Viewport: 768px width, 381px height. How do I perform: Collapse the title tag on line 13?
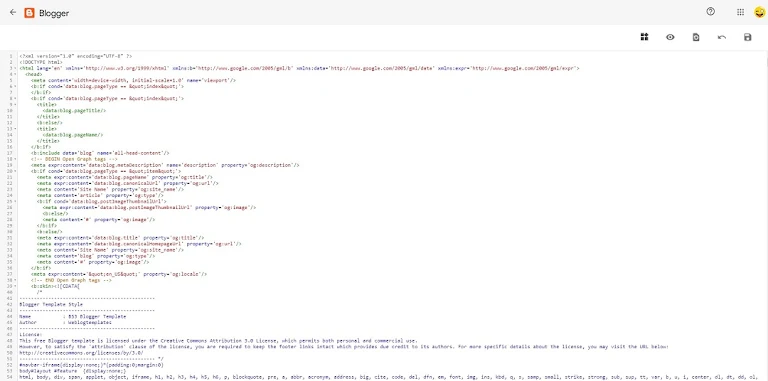15,129
